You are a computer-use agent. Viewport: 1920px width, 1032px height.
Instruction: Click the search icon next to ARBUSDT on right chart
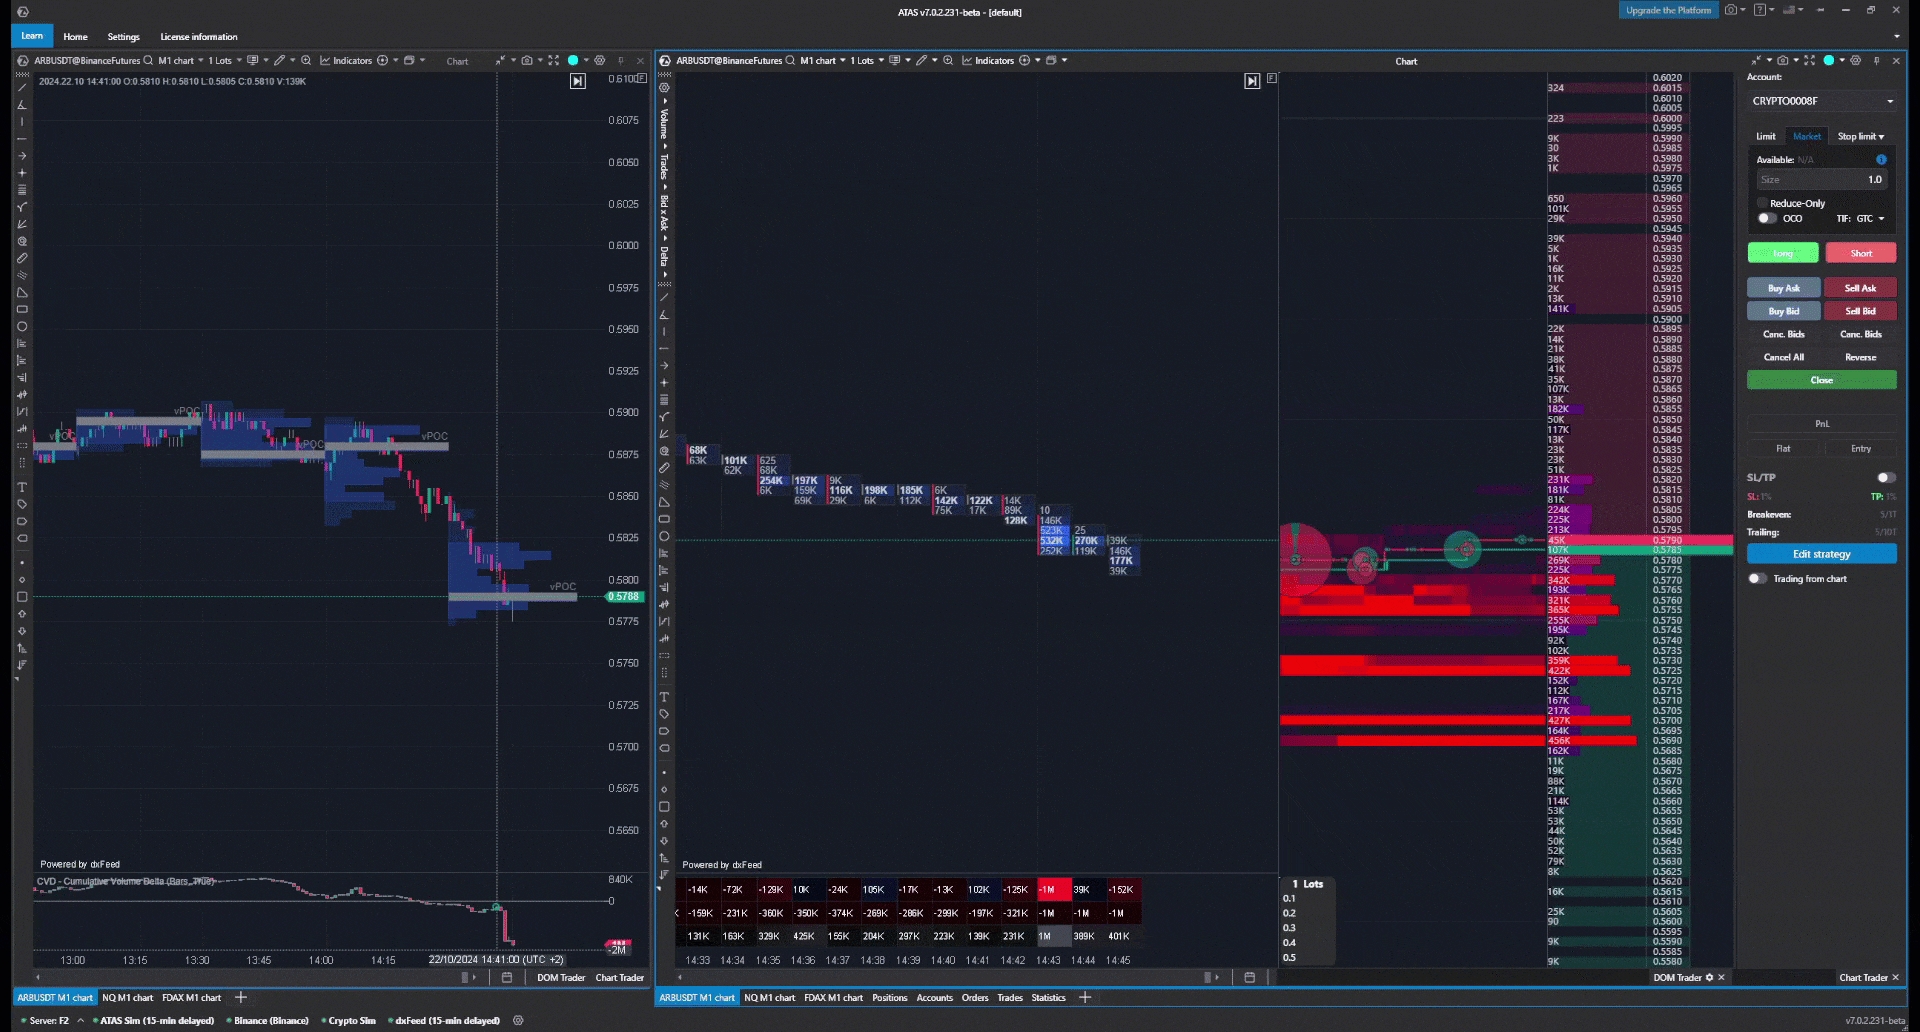click(x=791, y=61)
